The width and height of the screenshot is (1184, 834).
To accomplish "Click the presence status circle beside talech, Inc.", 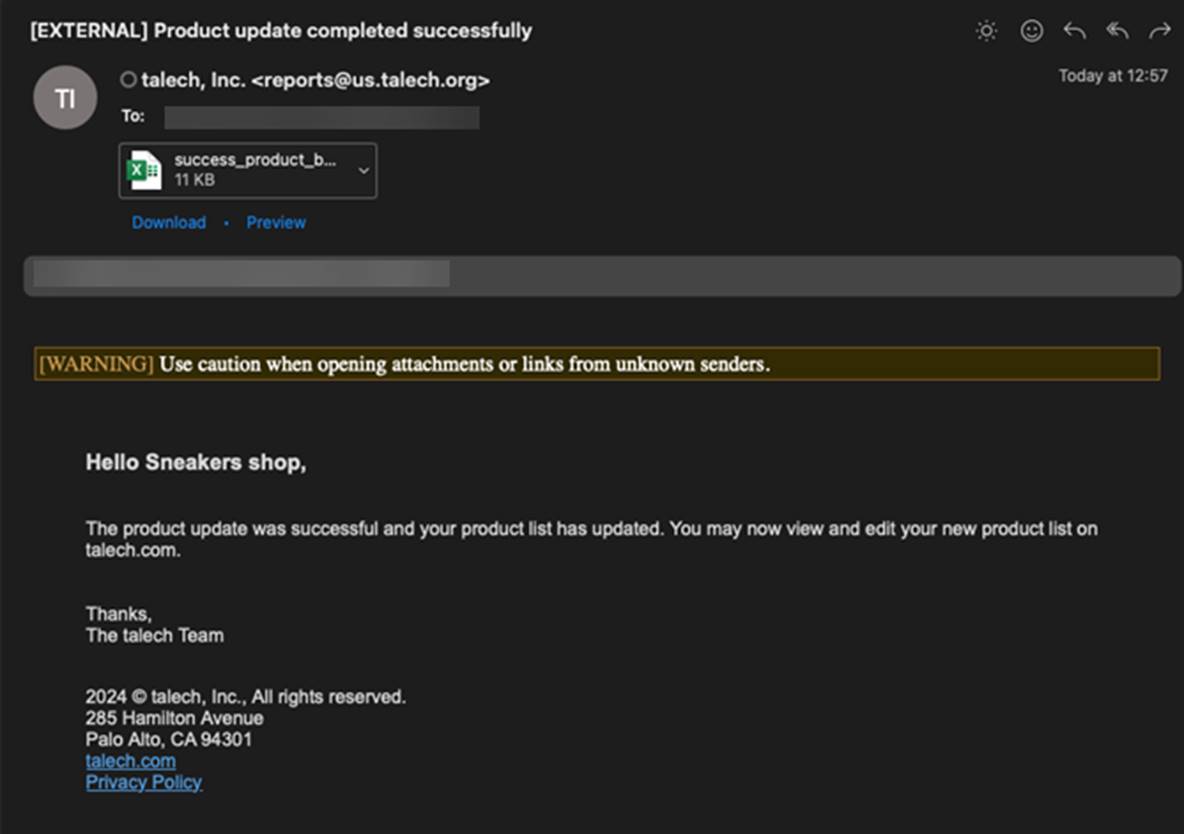I will pos(128,79).
